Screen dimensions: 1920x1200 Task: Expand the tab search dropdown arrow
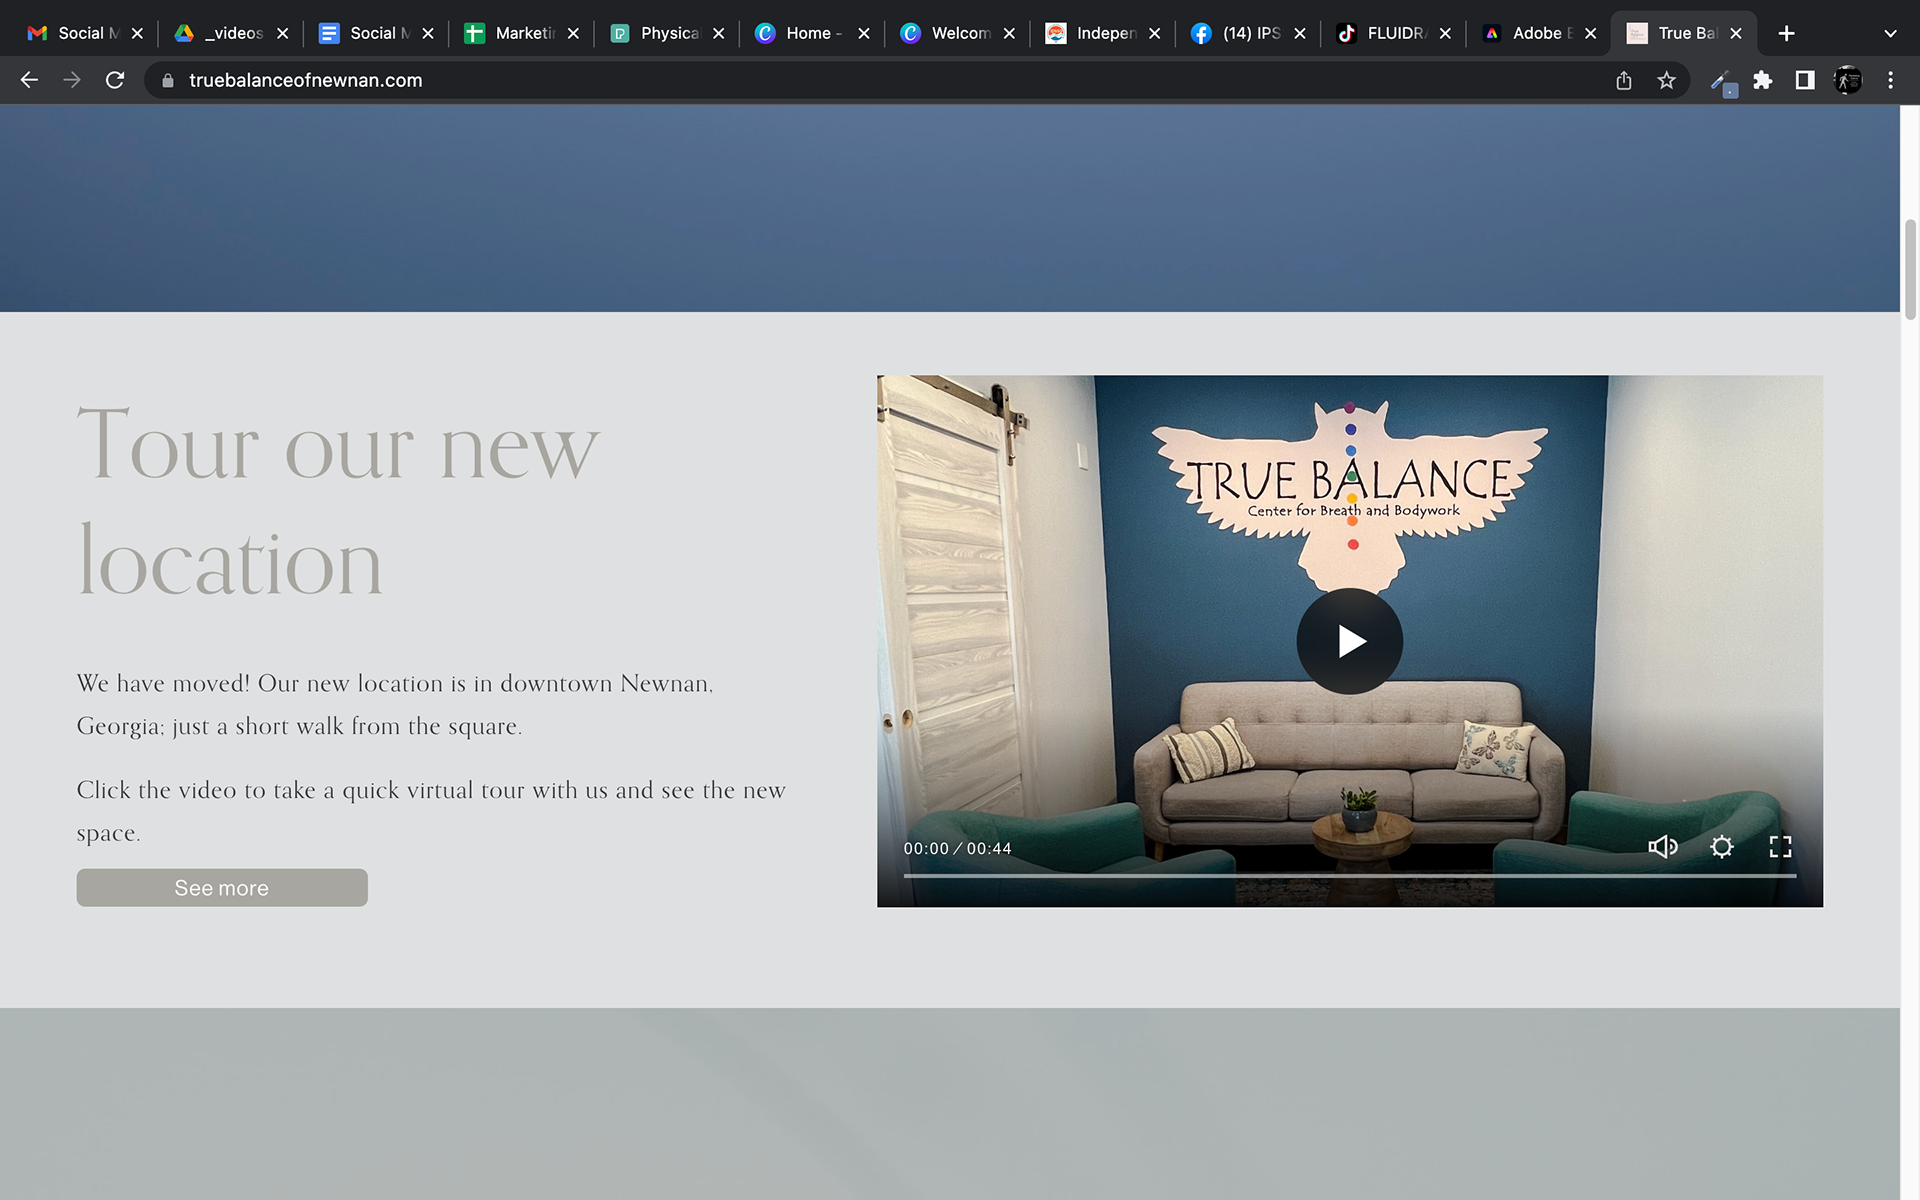(x=1890, y=33)
